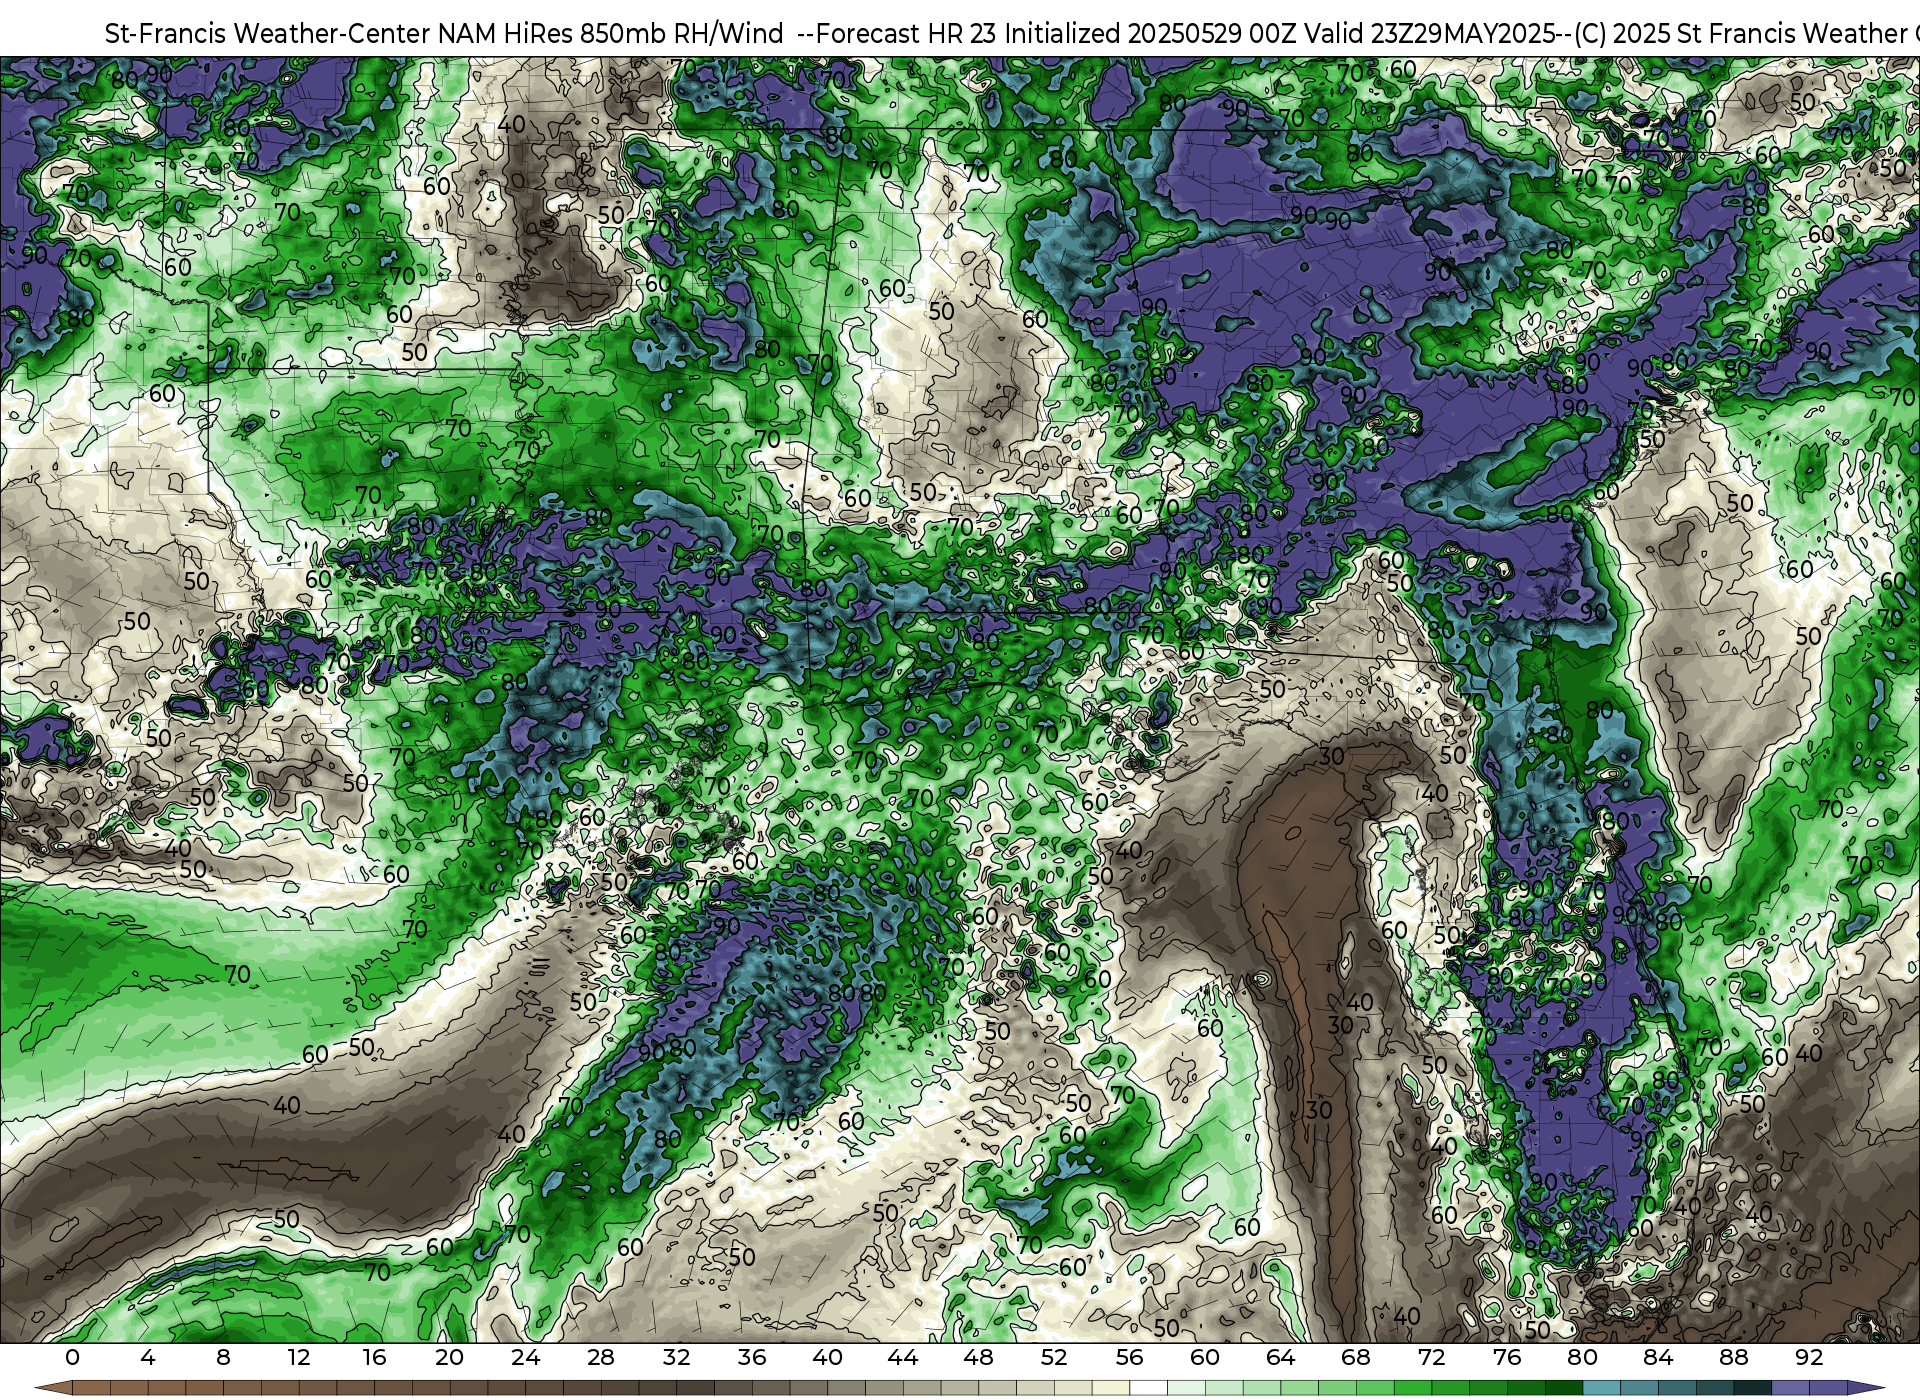This screenshot has height=1400, width=1920.
Task: Select the first teal-blue swatch in the colorbar
Action: [x=1601, y=1388]
